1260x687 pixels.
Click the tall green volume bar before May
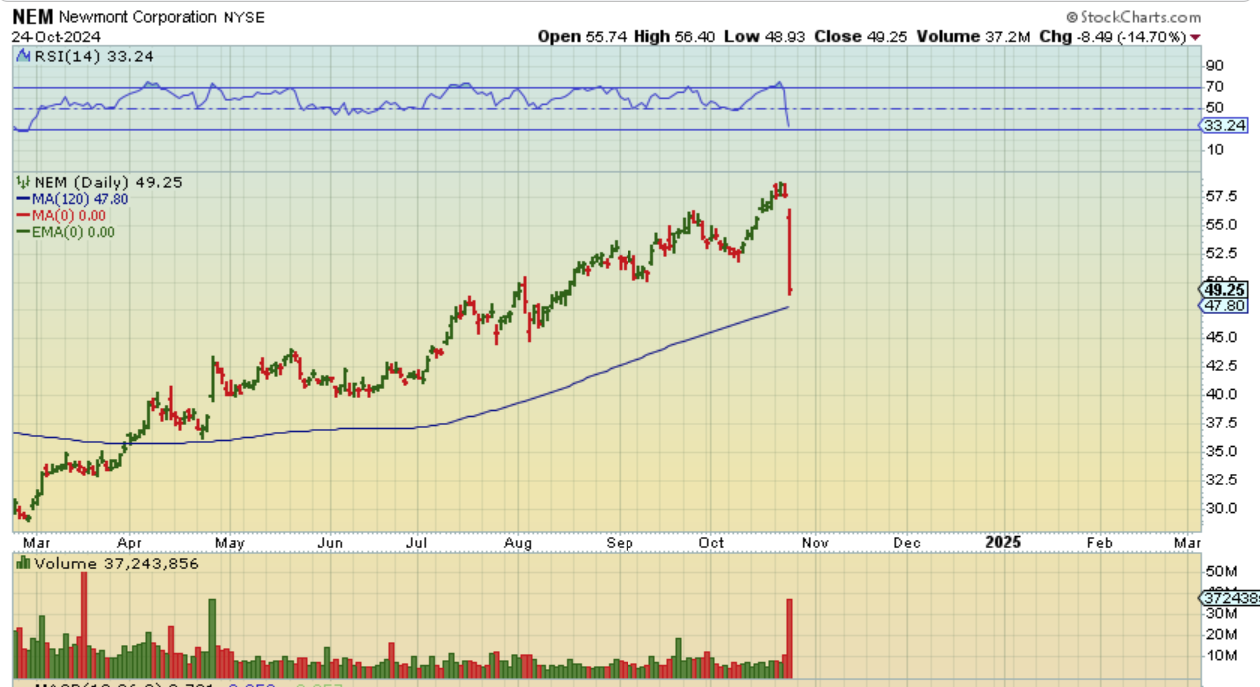tap(212, 638)
